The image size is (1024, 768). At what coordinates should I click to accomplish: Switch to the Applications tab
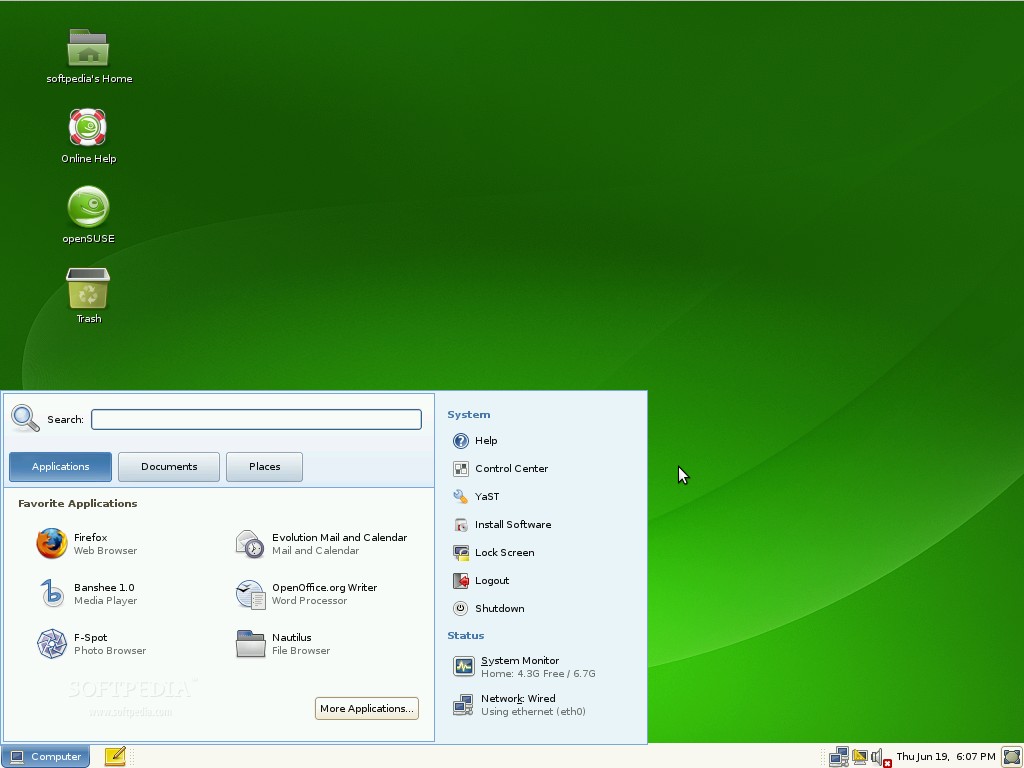tap(60, 467)
